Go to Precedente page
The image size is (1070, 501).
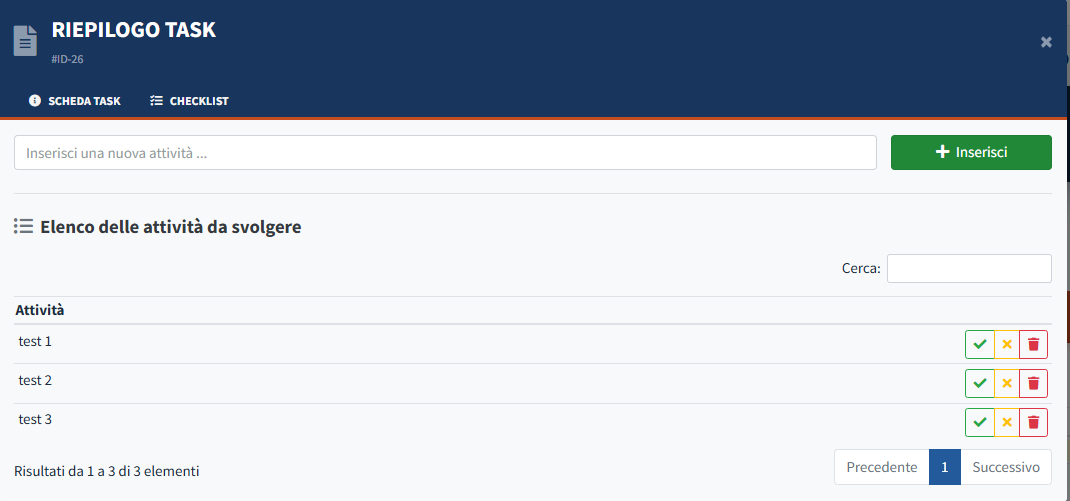881,467
